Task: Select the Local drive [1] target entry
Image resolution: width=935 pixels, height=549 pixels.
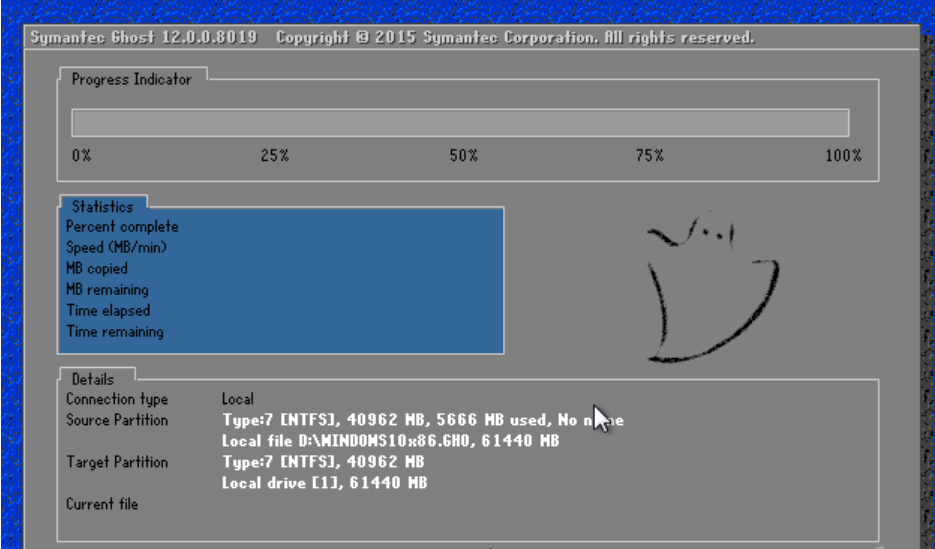Action: tap(324, 483)
